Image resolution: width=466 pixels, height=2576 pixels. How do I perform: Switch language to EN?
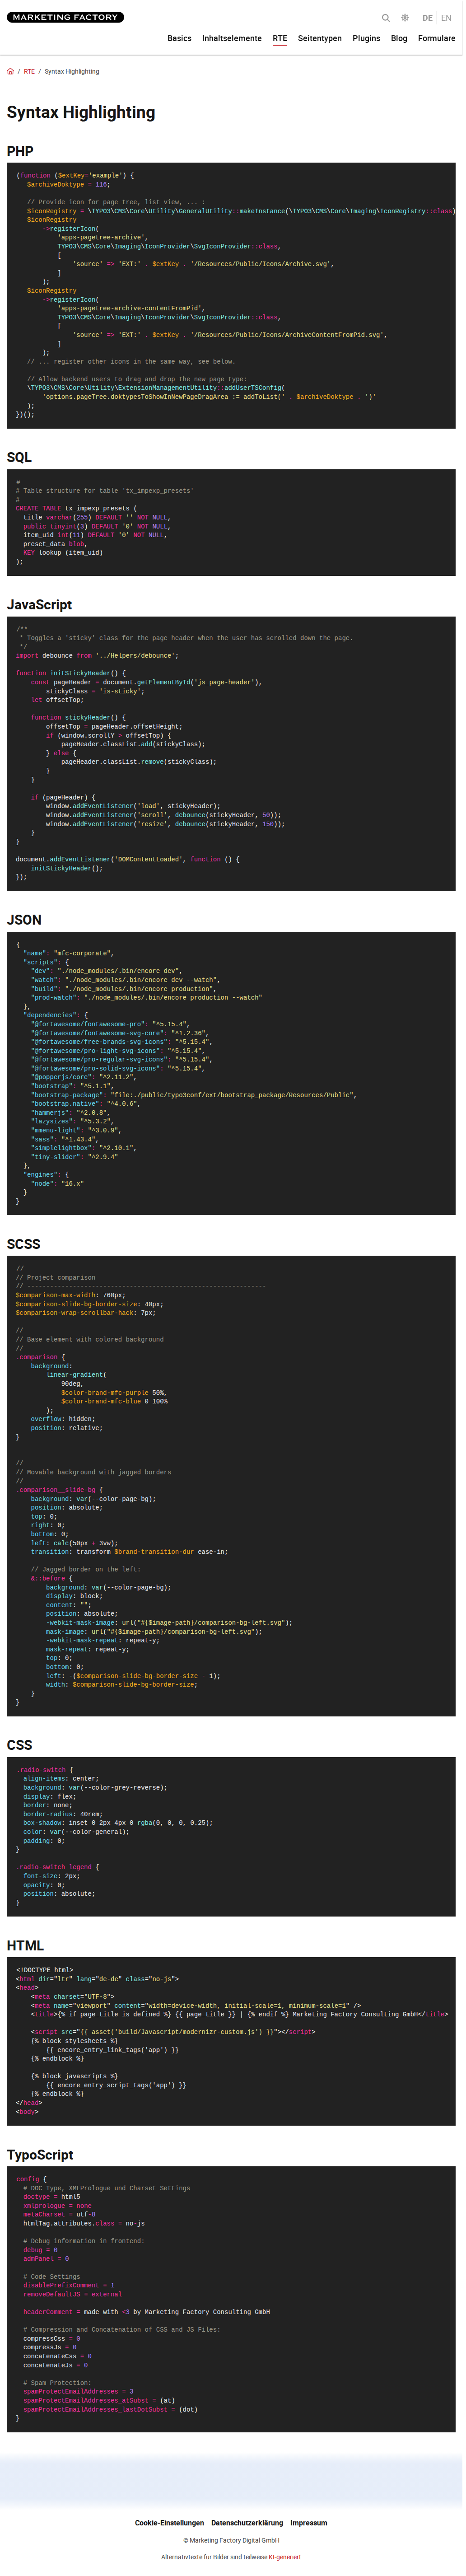446,18
